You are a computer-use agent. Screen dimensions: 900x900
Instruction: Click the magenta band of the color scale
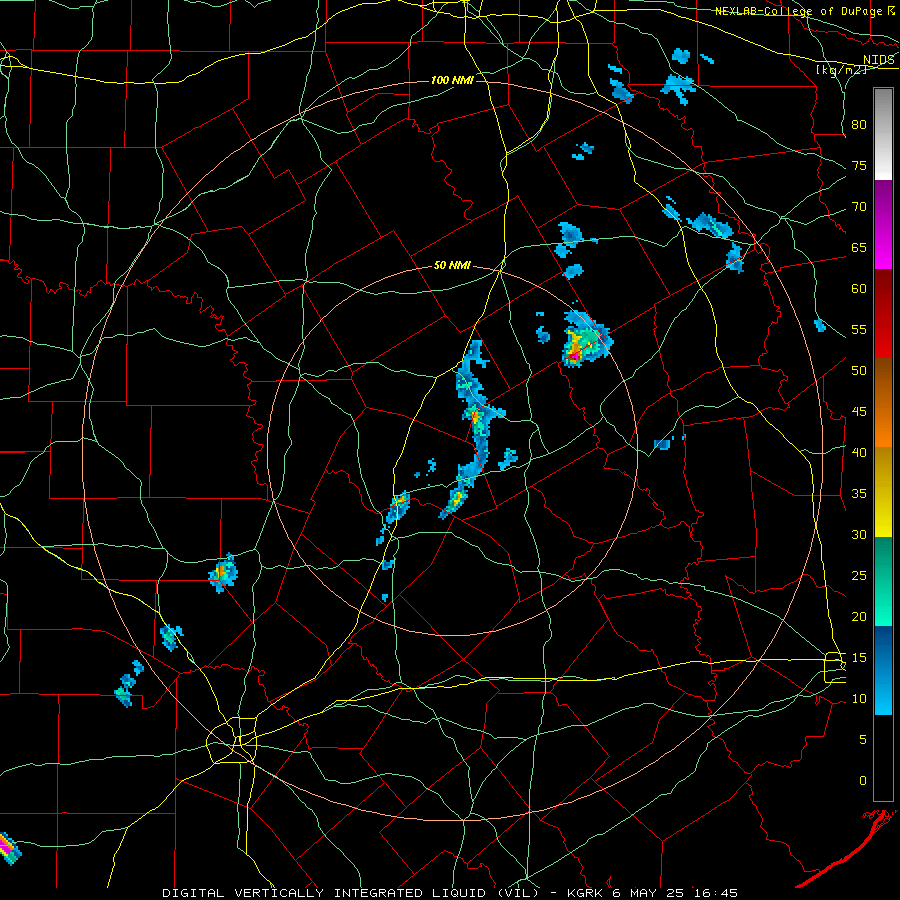[x=883, y=224]
